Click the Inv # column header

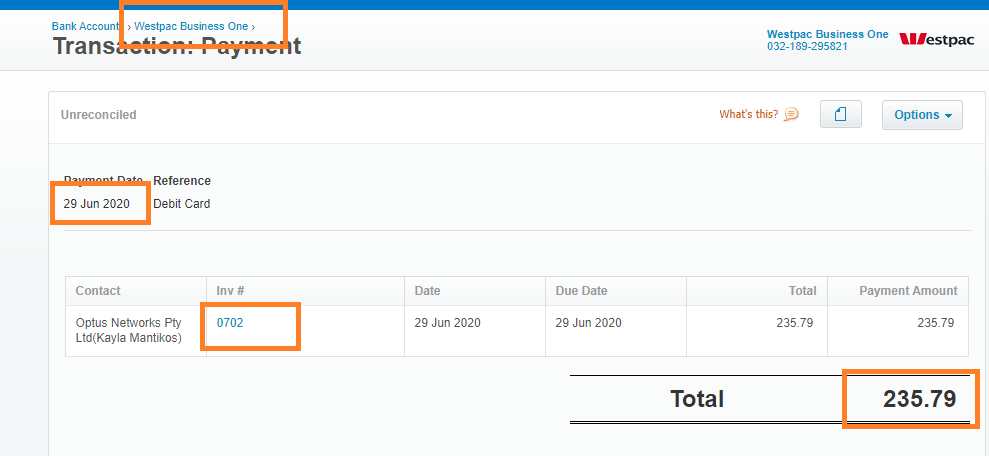[x=230, y=291]
